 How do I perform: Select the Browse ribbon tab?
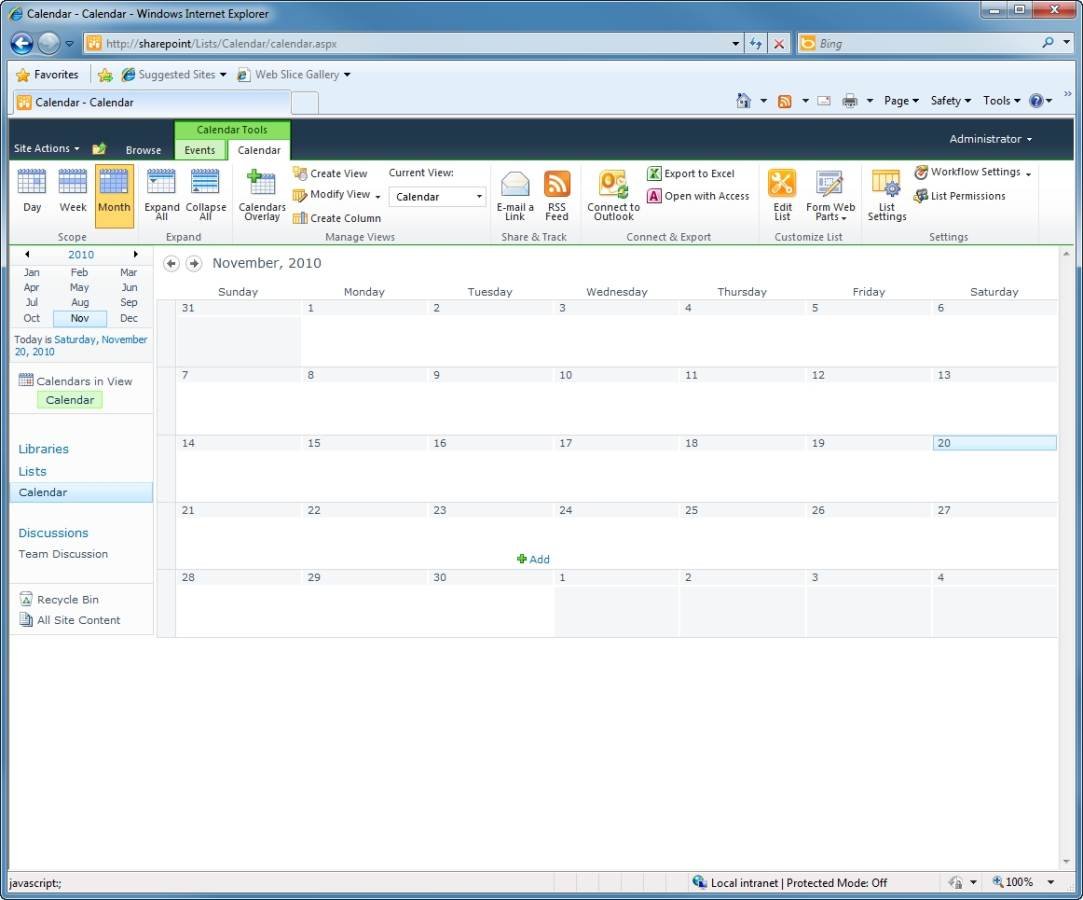[143, 150]
